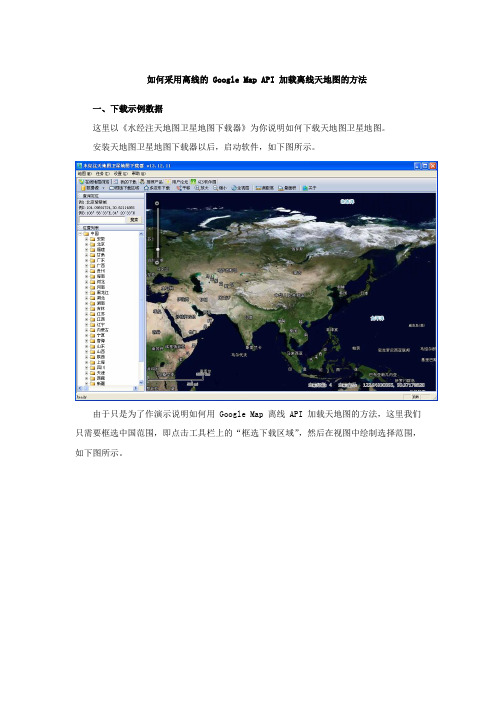
Task: Show the full globe with 全球图
Action: click(240, 188)
